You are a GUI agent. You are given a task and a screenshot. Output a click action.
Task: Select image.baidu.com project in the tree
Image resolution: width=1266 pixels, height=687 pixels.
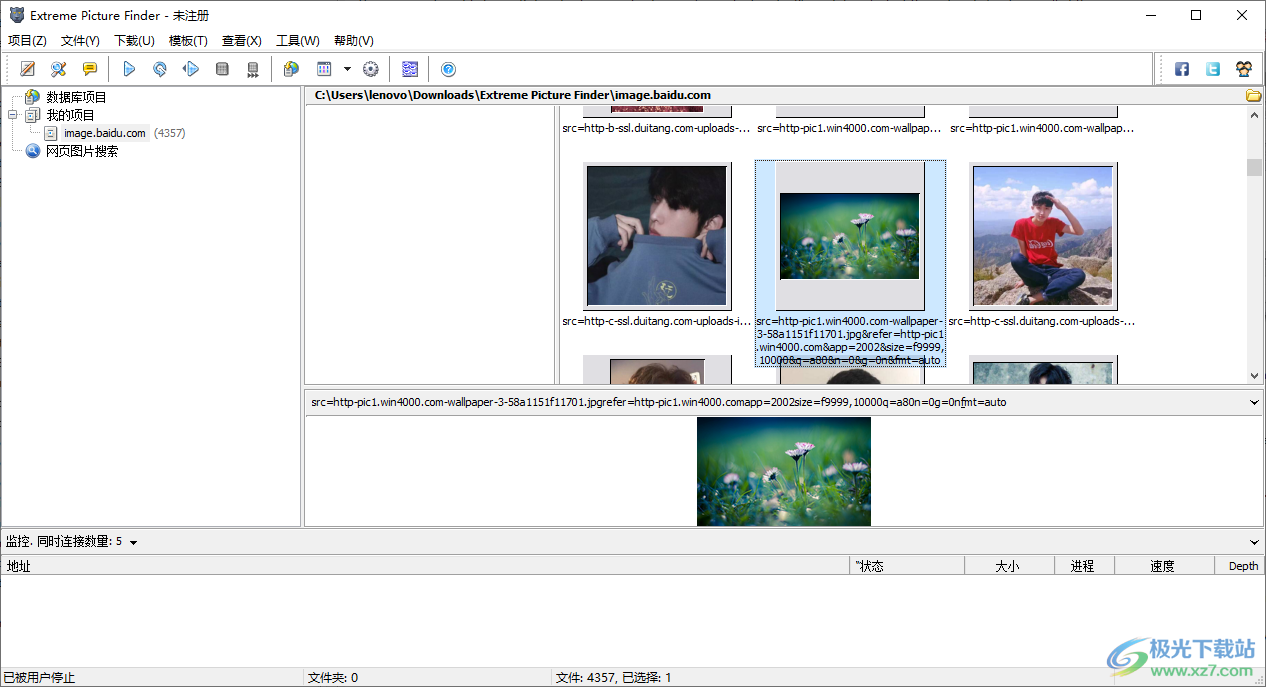[105, 133]
